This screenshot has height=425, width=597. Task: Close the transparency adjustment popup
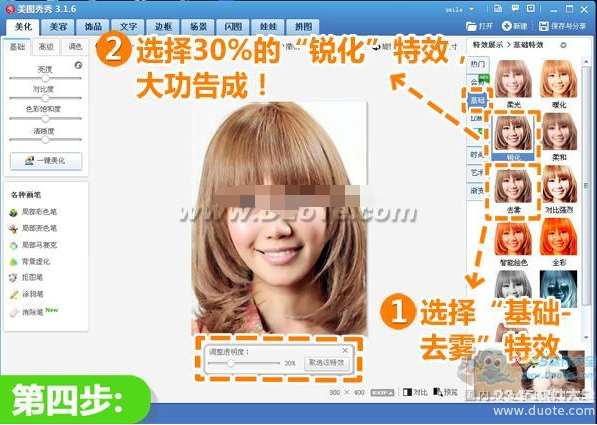[x=345, y=350]
